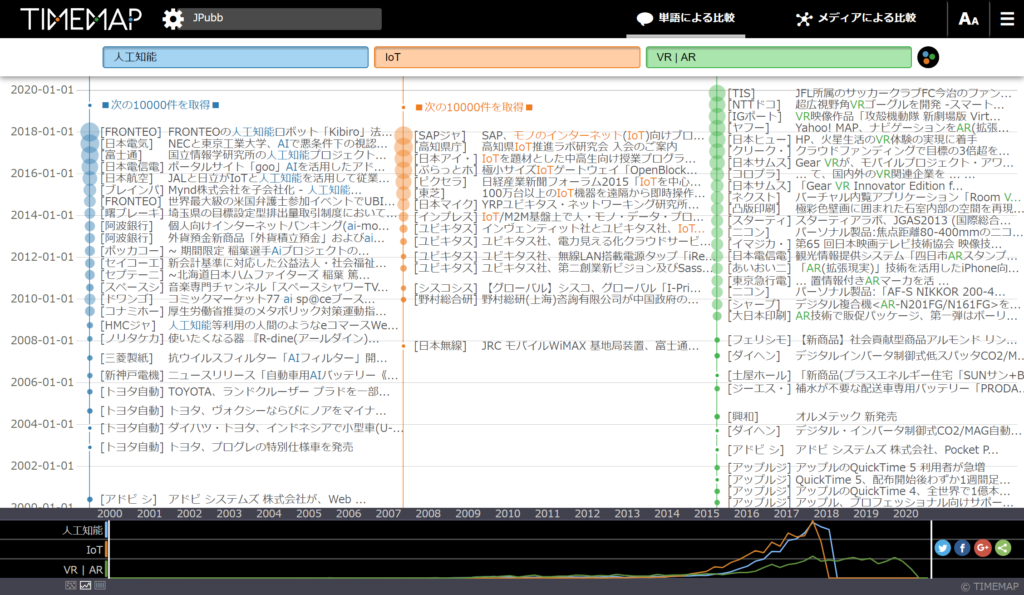The width and height of the screenshot is (1024, 595).
Task: Click the 2004 year label on the axis
Action: coord(268,514)
